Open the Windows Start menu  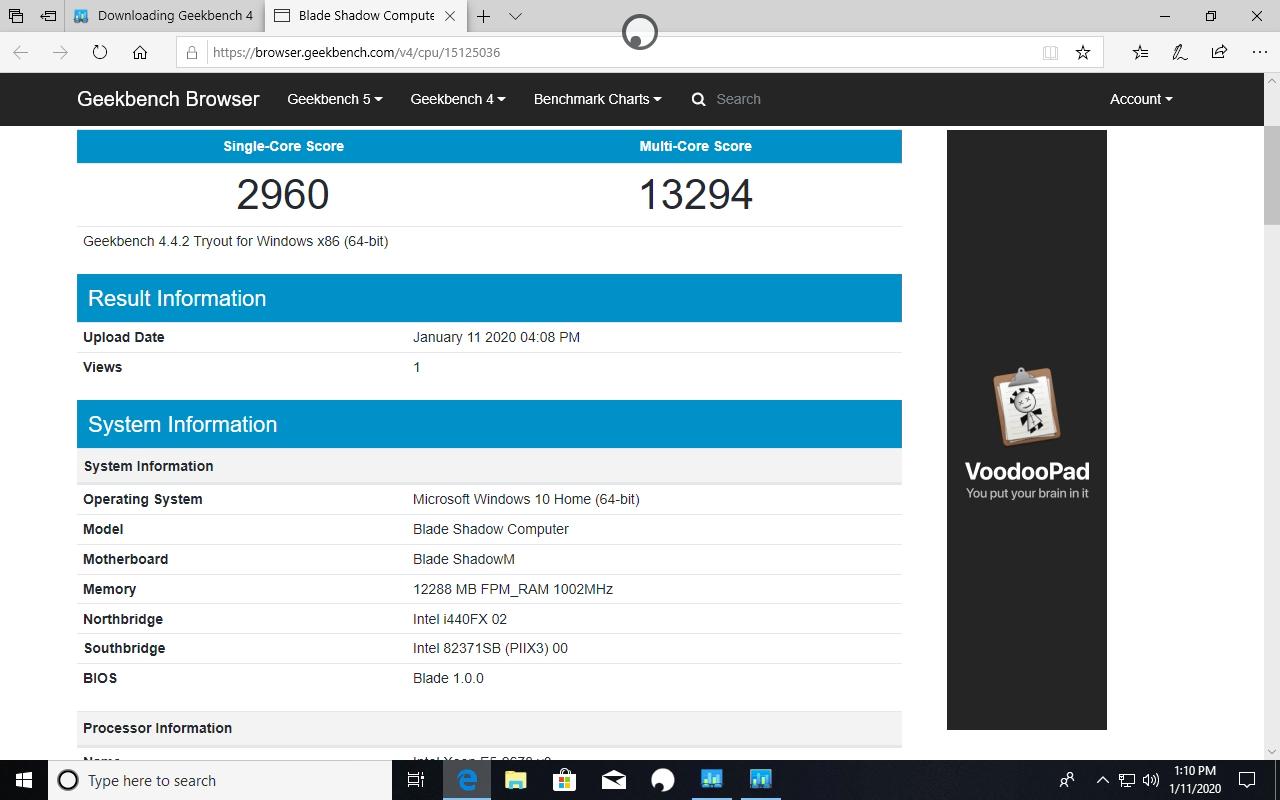[24, 780]
